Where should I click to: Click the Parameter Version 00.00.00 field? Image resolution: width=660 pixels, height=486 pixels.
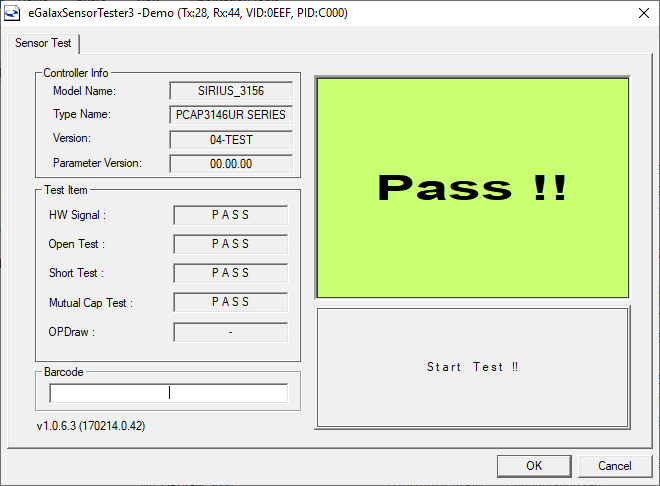tap(230, 163)
